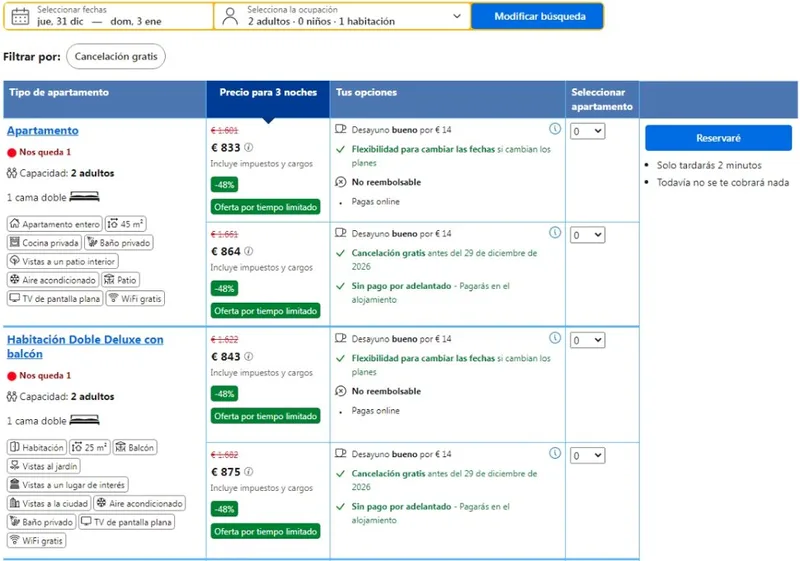800x561 pixels.
Task: Click Oferta por tiempo limitado badge for € 875
Action: point(265,531)
